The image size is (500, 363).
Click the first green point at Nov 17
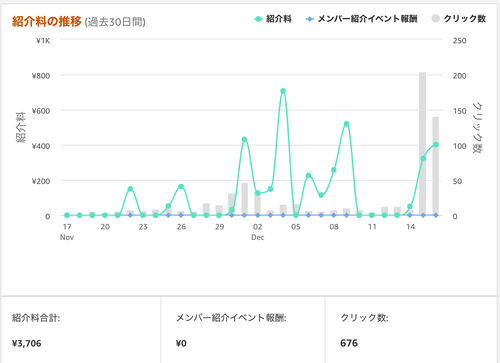(67, 215)
